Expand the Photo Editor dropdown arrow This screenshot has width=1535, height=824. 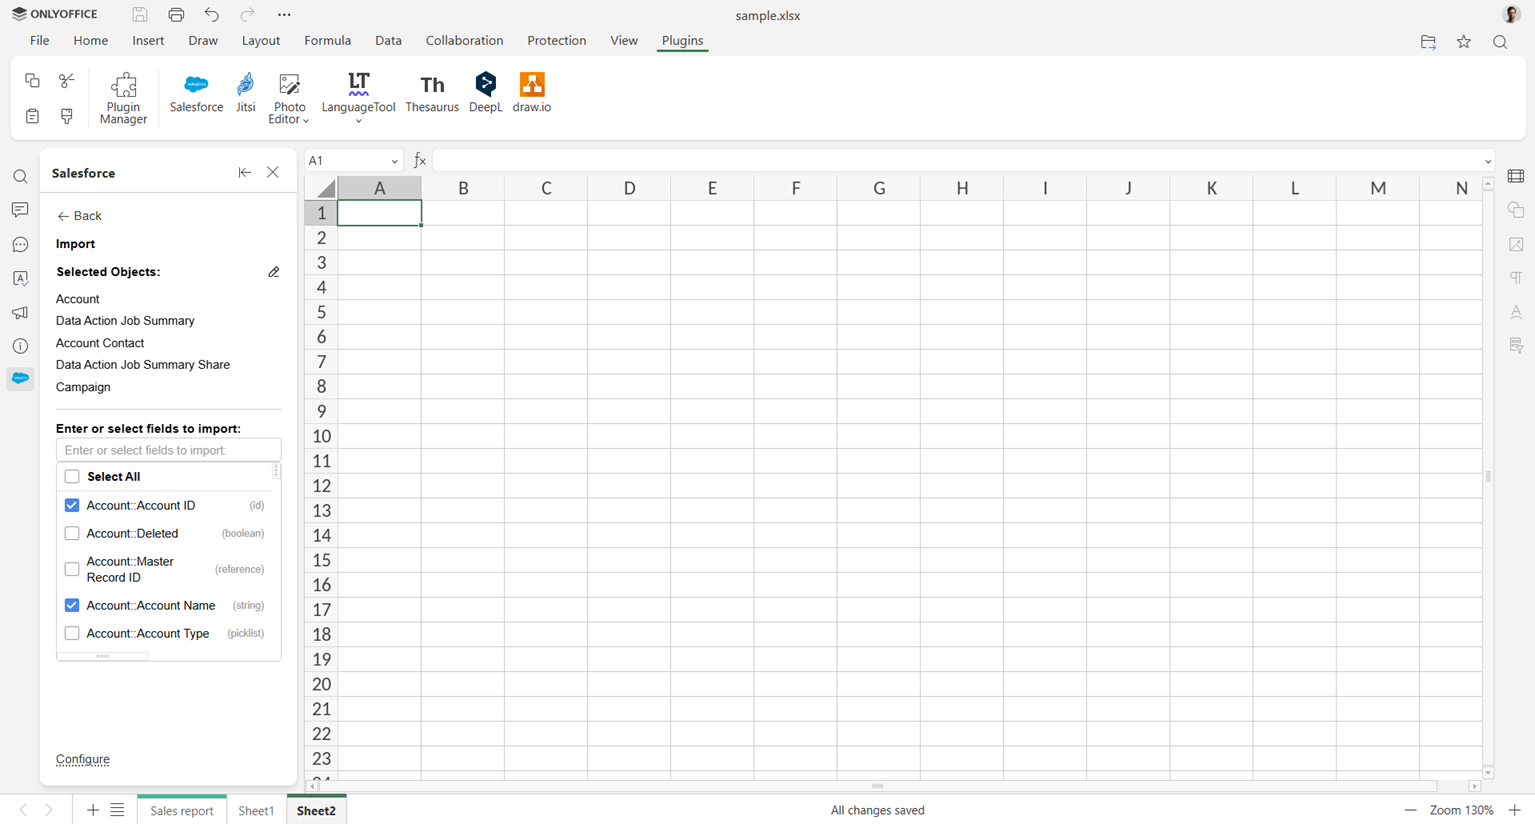(x=306, y=120)
